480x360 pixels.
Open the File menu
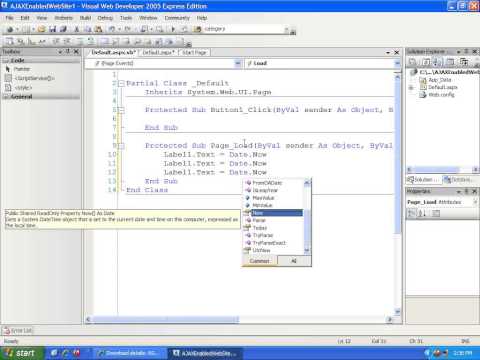(9, 18)
